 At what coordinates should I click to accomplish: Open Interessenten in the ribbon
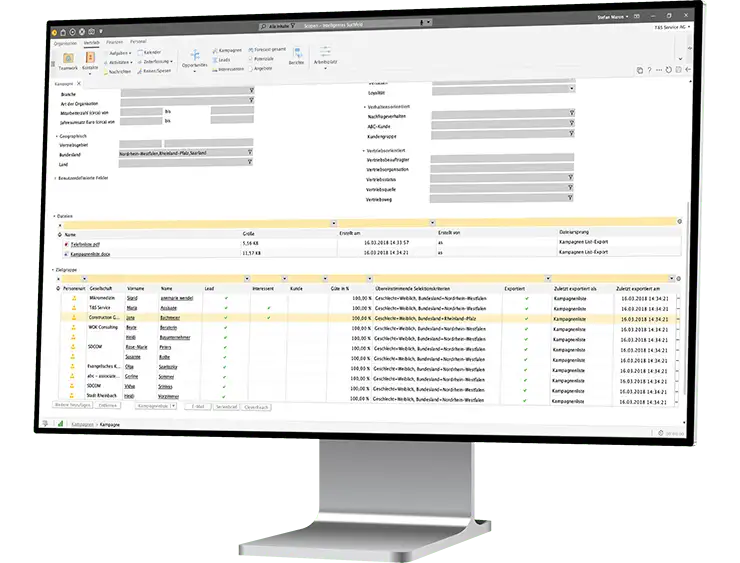point(228,69)
